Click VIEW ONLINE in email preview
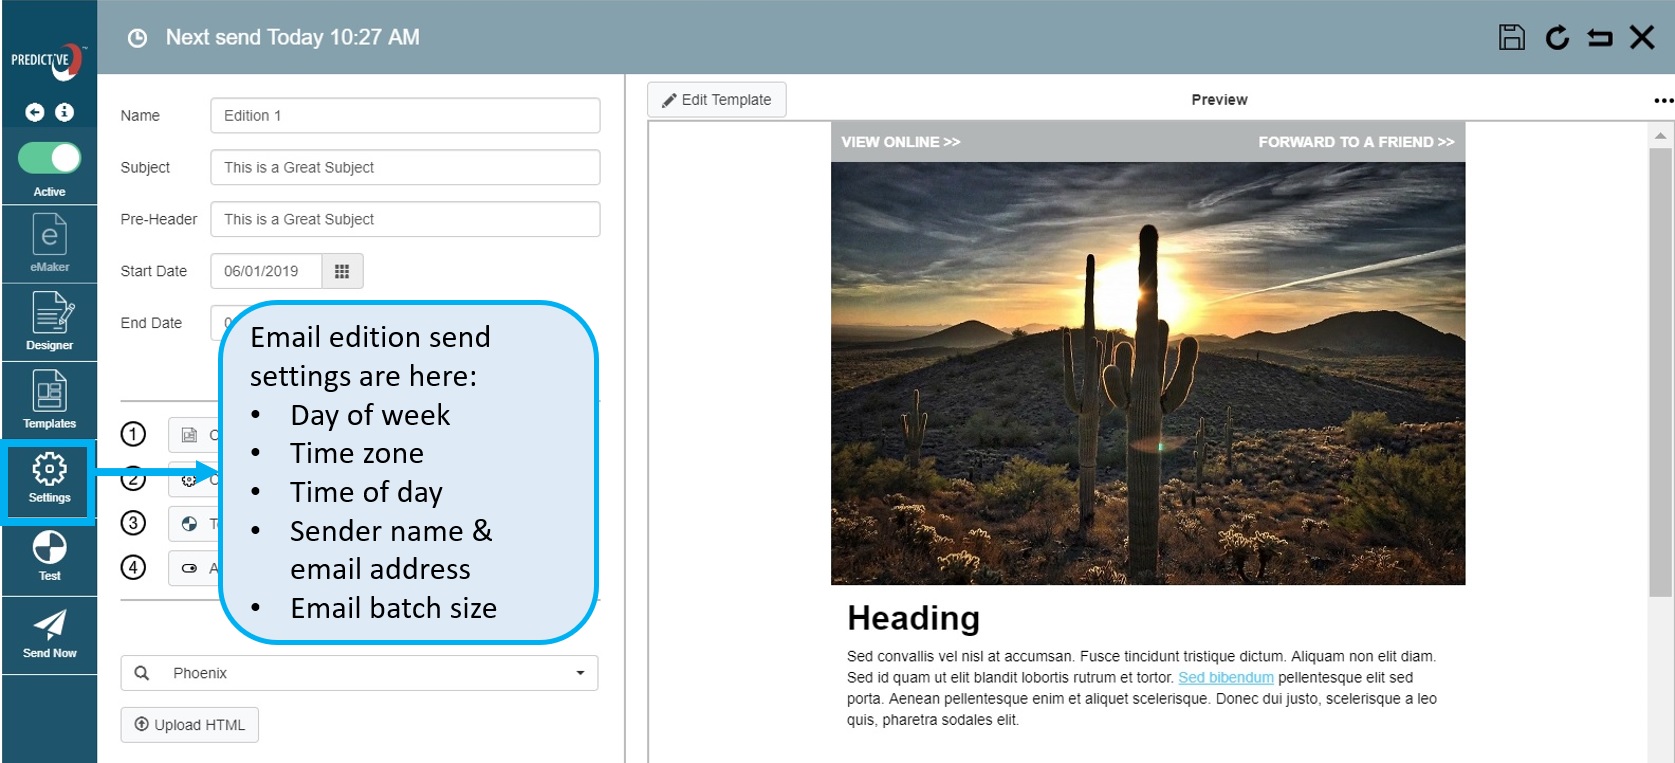The height and width of the screenshot is (763, 1675). 900,142
